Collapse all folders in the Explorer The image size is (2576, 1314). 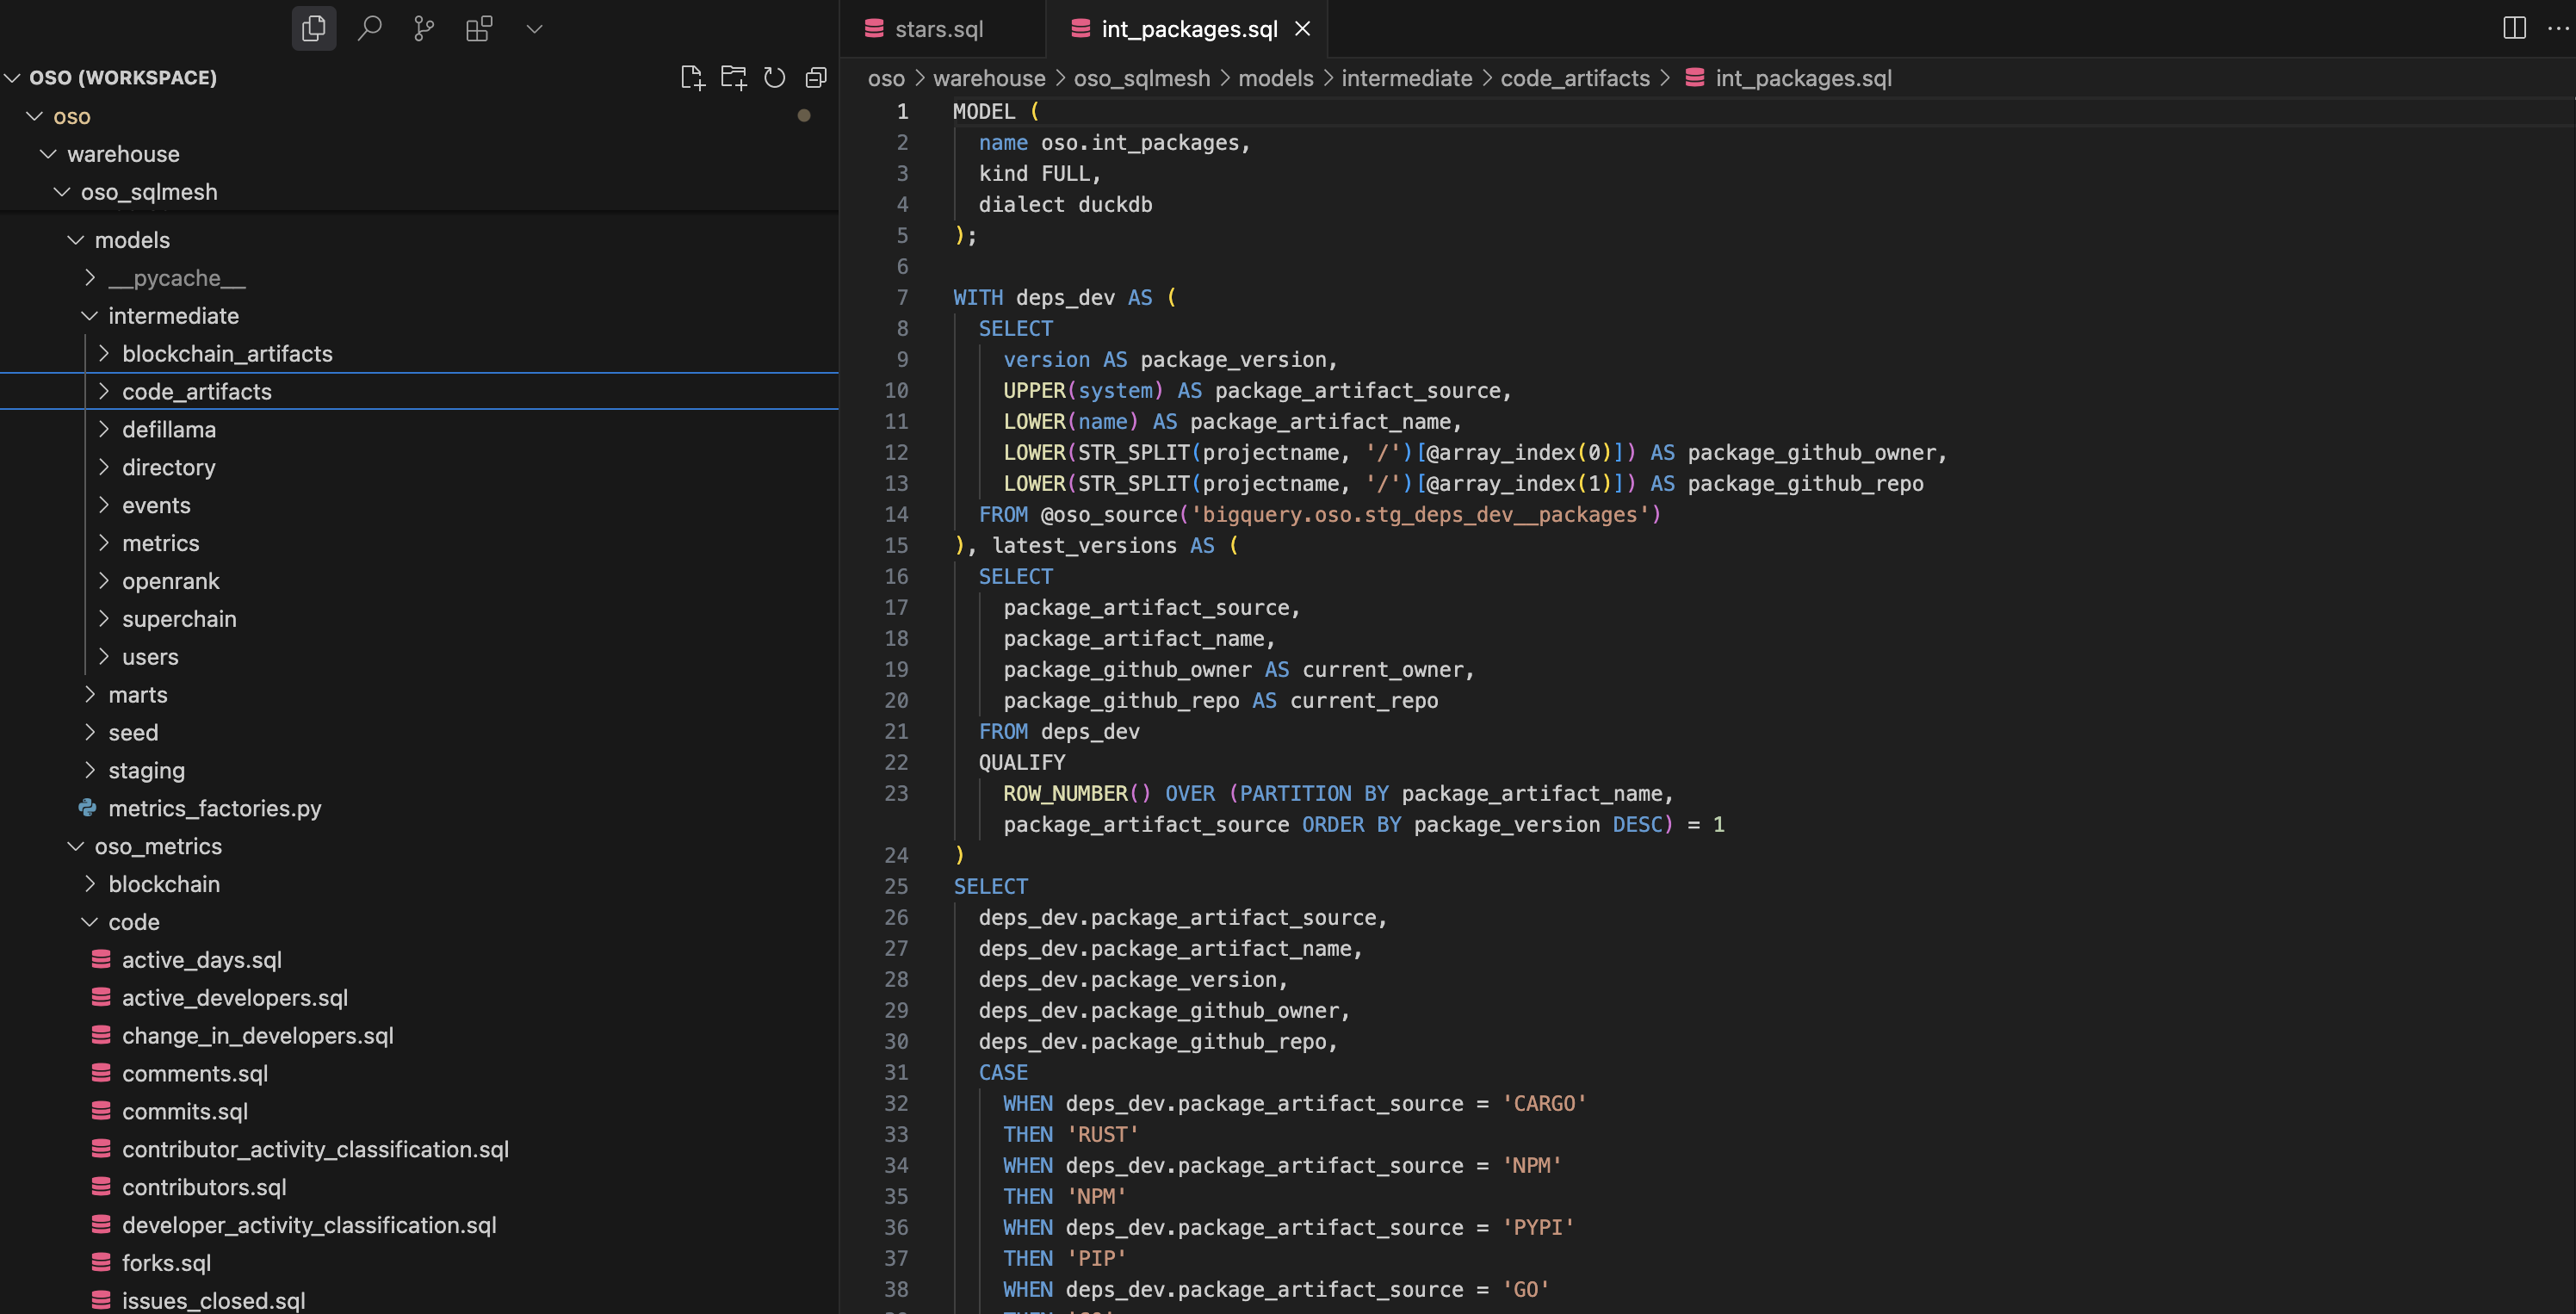click(x=816, y=77)
